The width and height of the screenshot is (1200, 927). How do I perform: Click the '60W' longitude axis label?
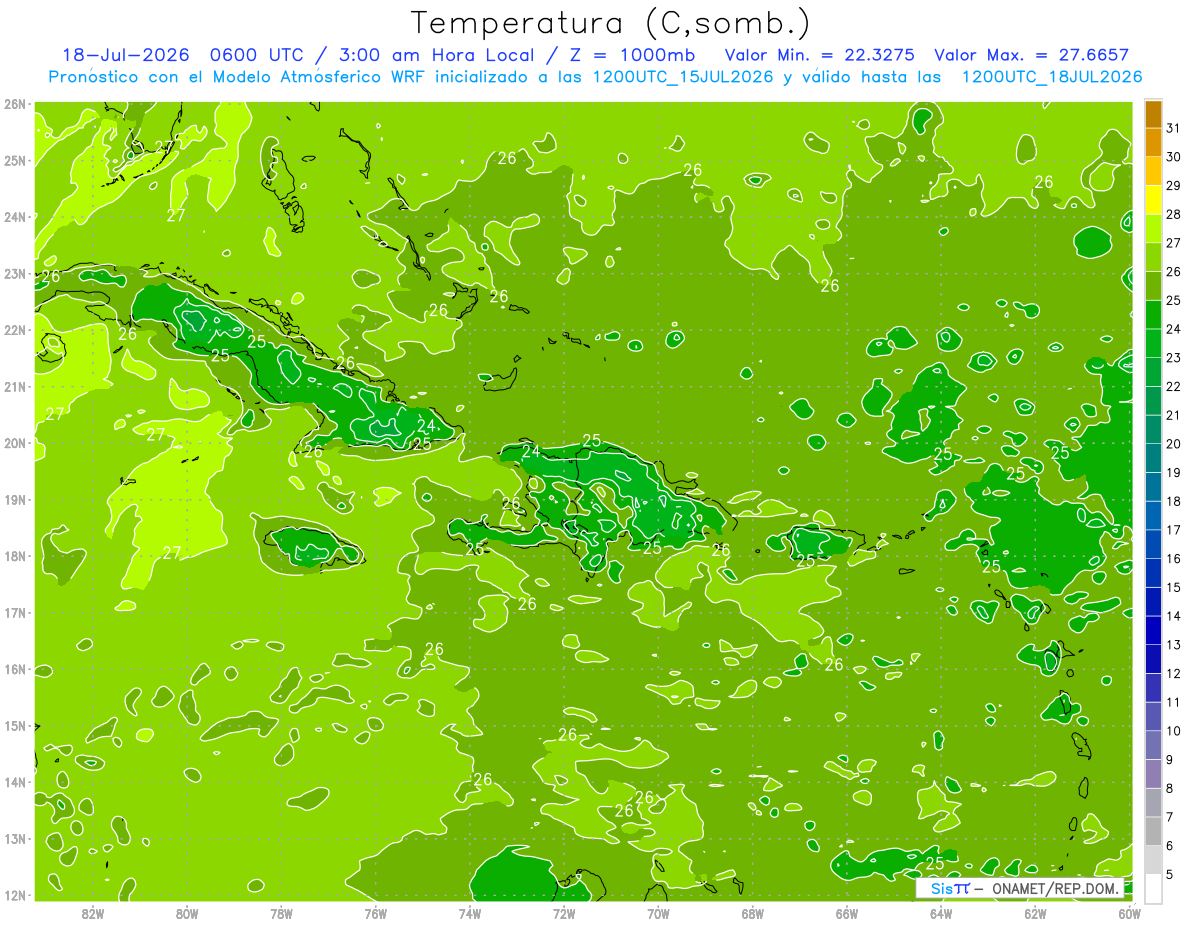point(1129,913)
